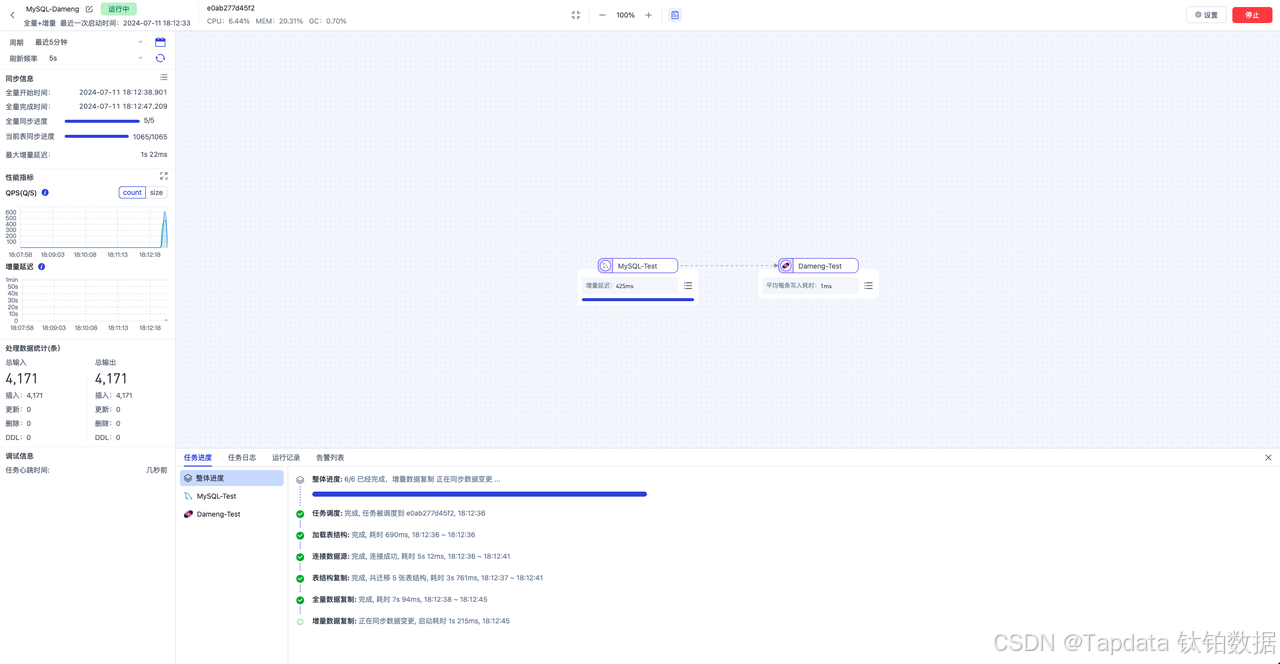Select the MySQL-Test node label on canvas
Image resolution: width=1280 pixels, height=664 pixels.
(x=637, y=266)
